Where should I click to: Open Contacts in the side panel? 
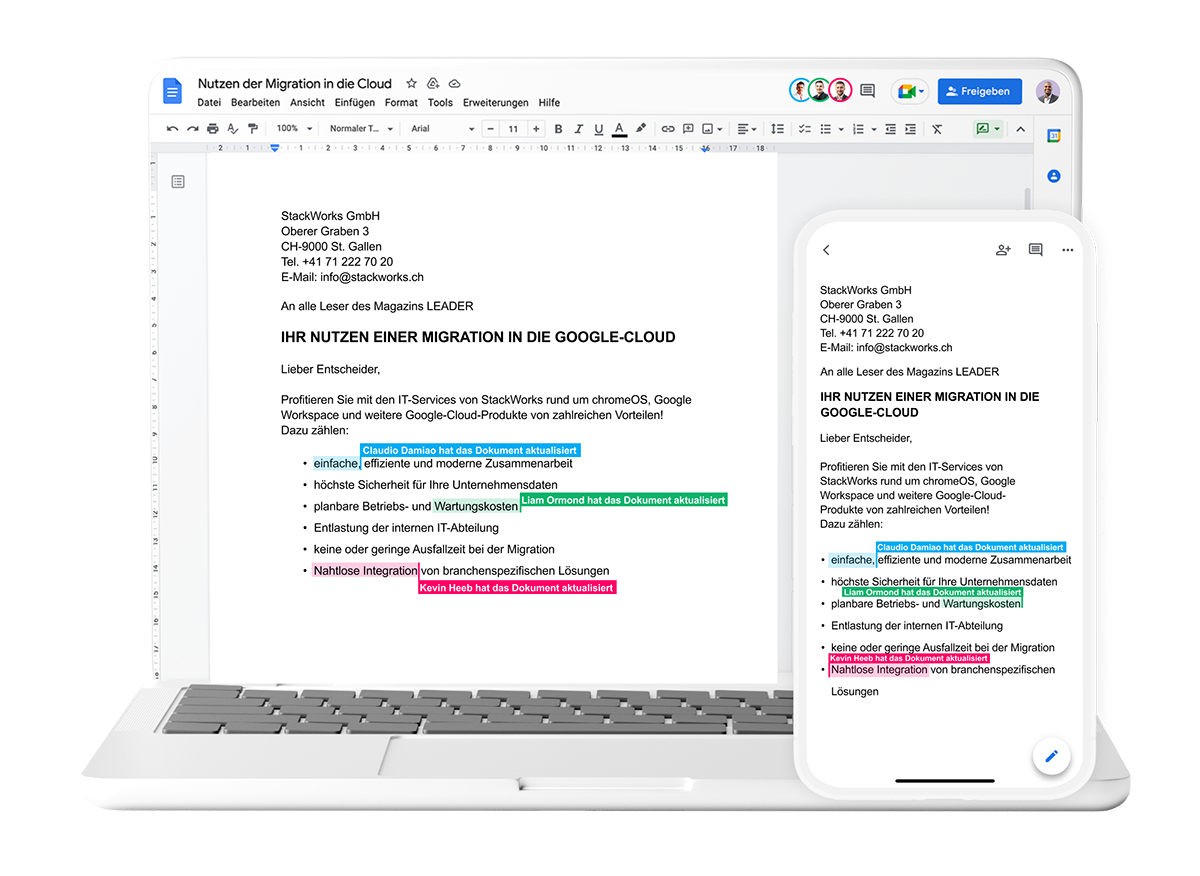click(x=1053, y=176)
